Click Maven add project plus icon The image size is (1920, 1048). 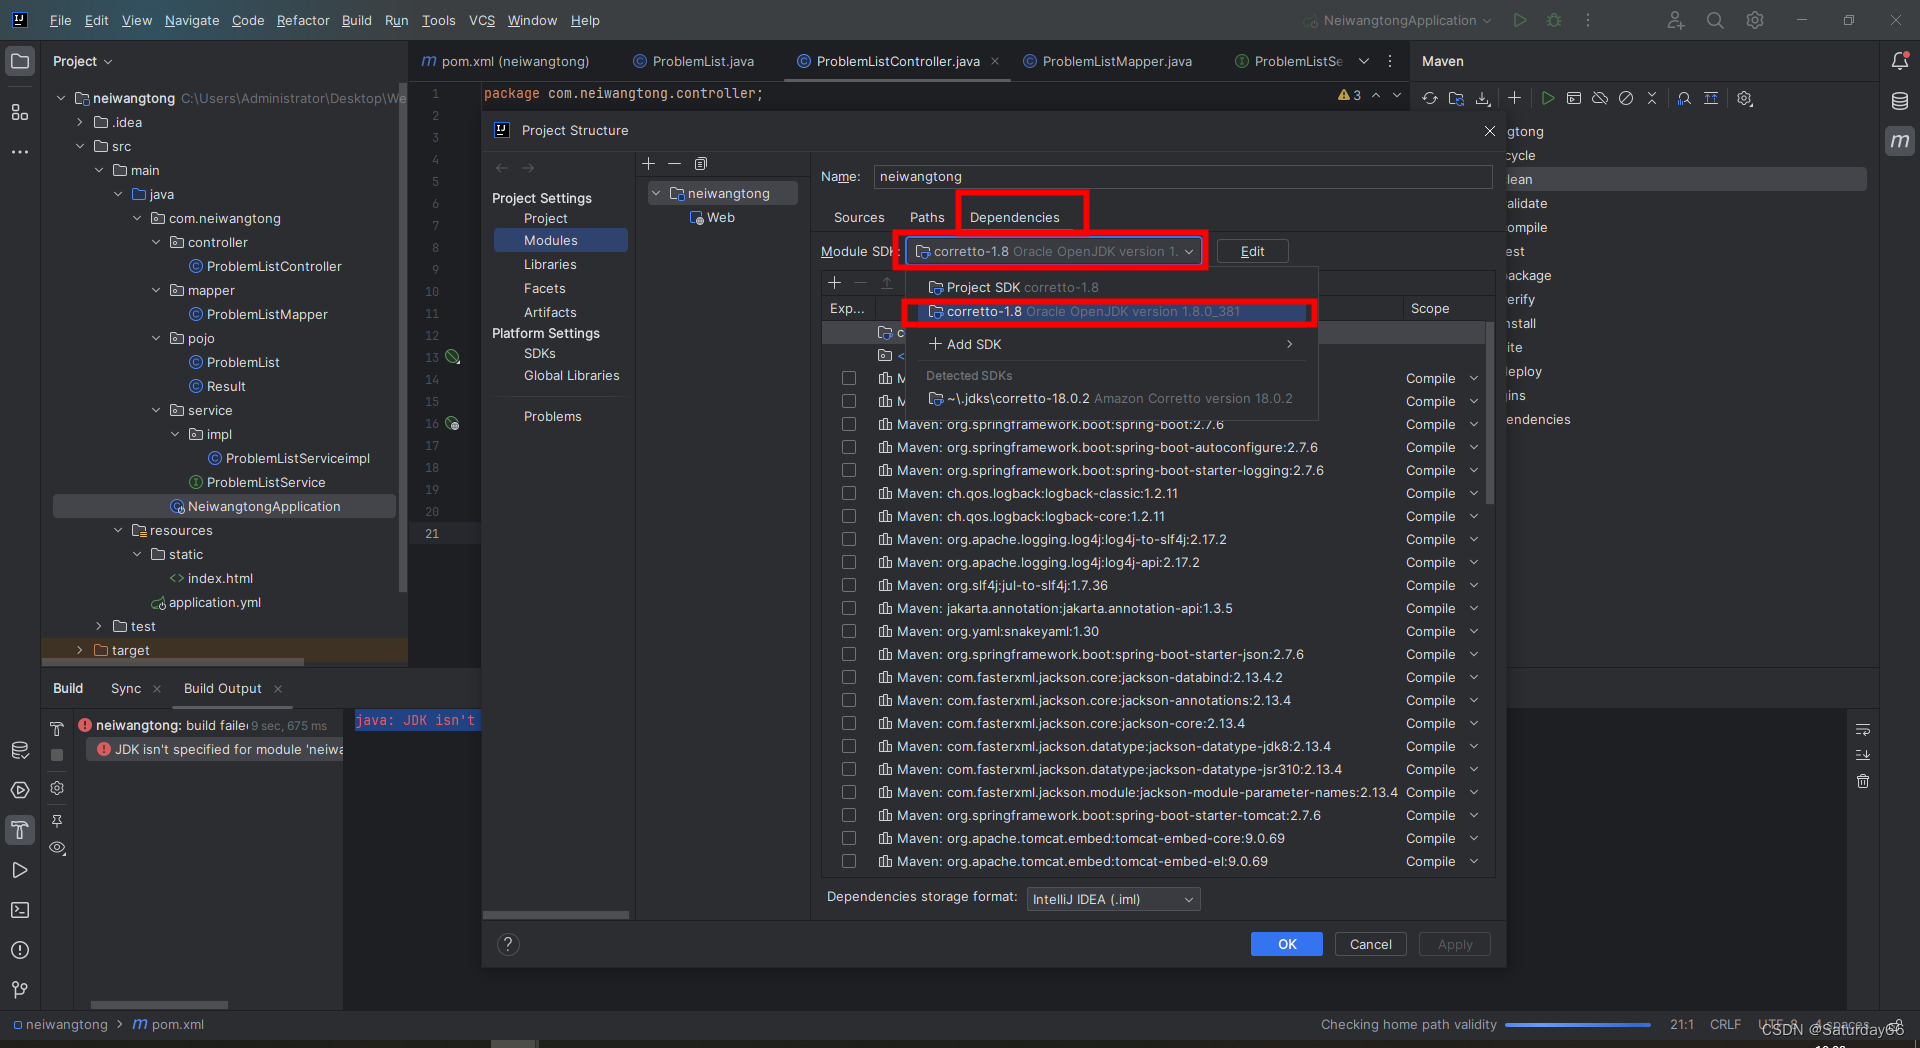(x=1514, y=98)
